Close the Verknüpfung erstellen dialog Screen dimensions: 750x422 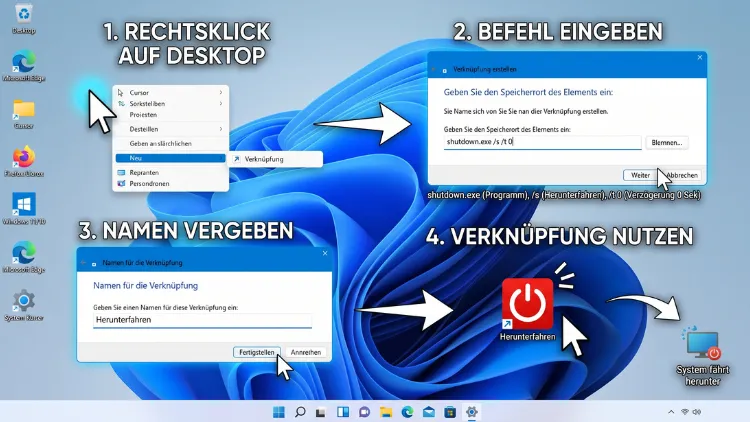pos(700,57)
